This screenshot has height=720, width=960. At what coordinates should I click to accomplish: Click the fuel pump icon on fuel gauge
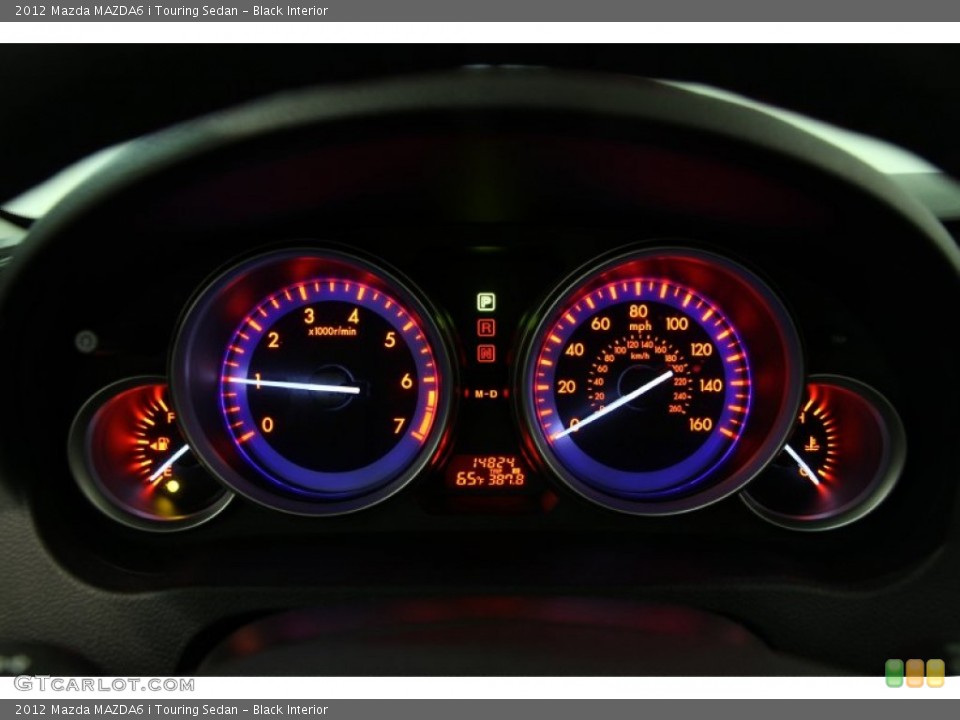pos(160,444)
